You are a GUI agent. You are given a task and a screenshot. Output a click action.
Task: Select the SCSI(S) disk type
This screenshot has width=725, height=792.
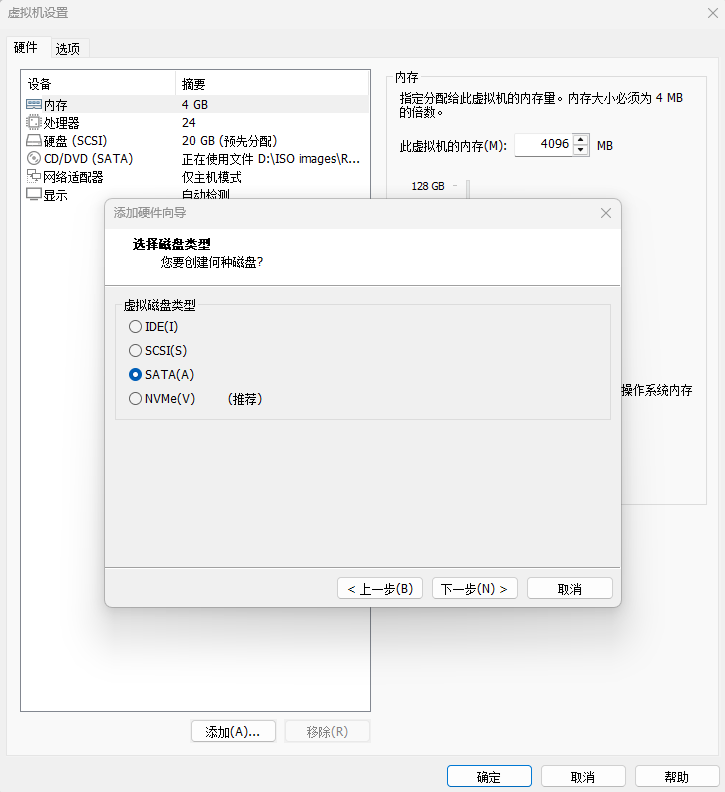click(136, 350)
